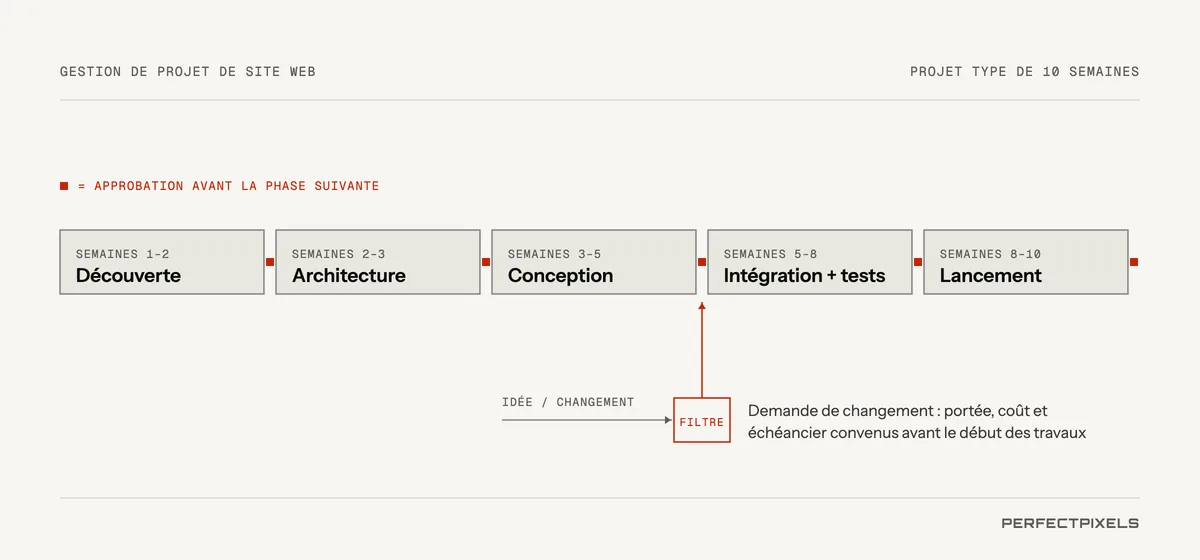This screenshot has width=1200, height=560.
Task: Click the PERFECTPIXELS logo text
Action: click(x=1070, y=523)
